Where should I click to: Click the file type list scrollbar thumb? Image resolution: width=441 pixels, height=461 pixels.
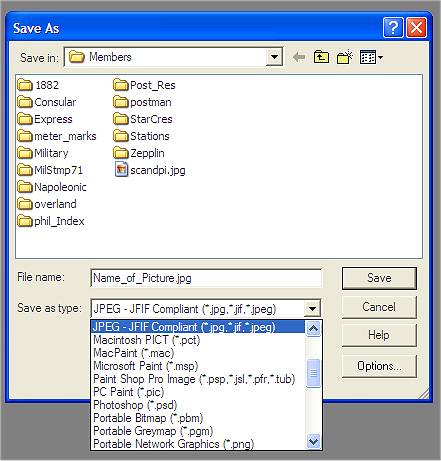coord(313,373)
